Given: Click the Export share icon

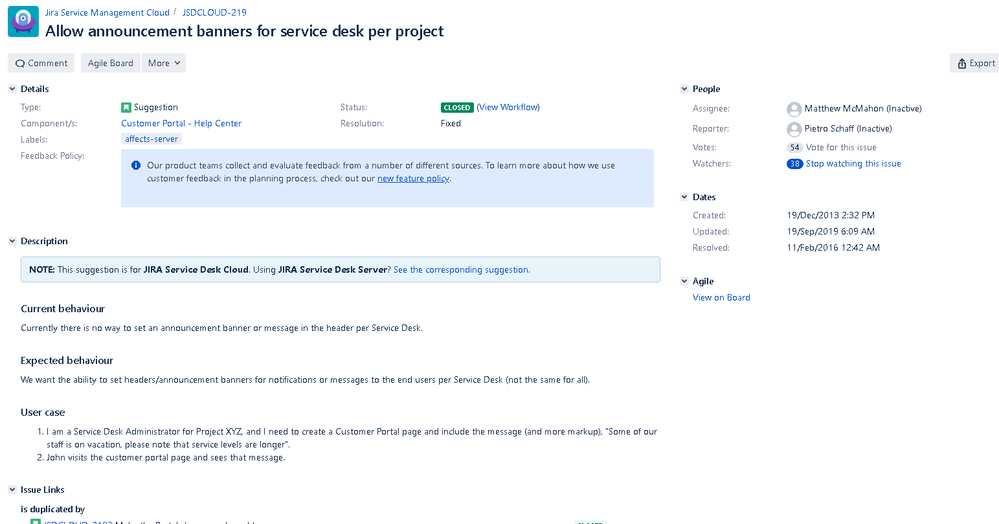Looking at the screenshot, I should click(x=961, y=63).
